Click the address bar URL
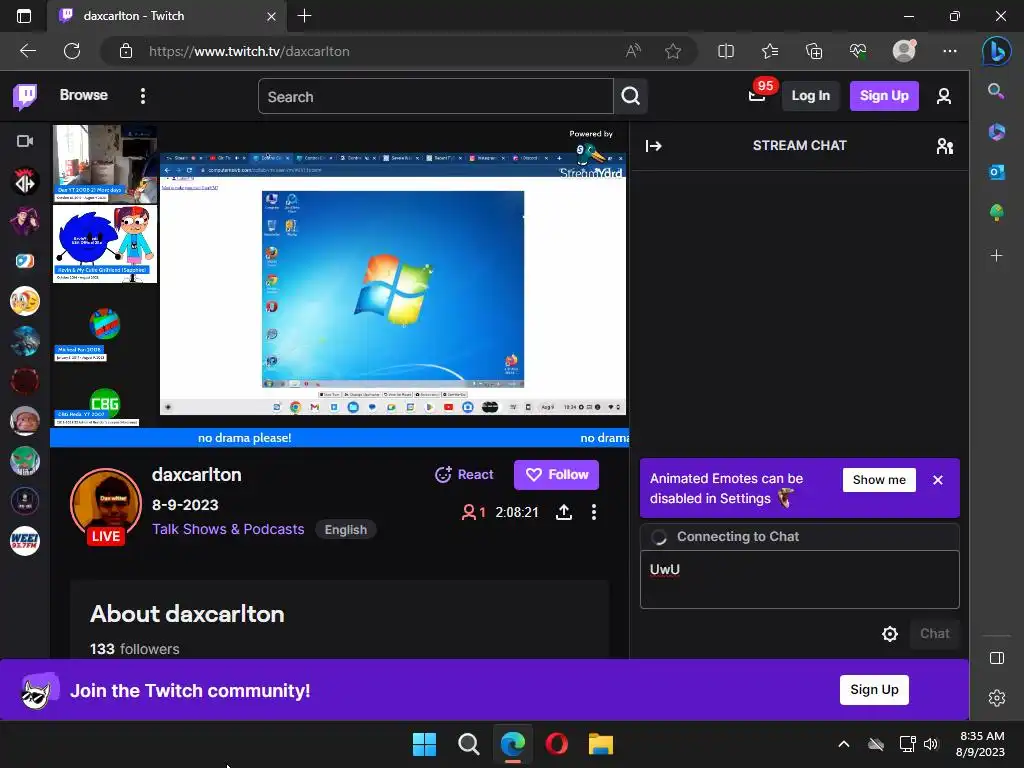Viewport: 1024px width, 768px height. click(249, 51)
